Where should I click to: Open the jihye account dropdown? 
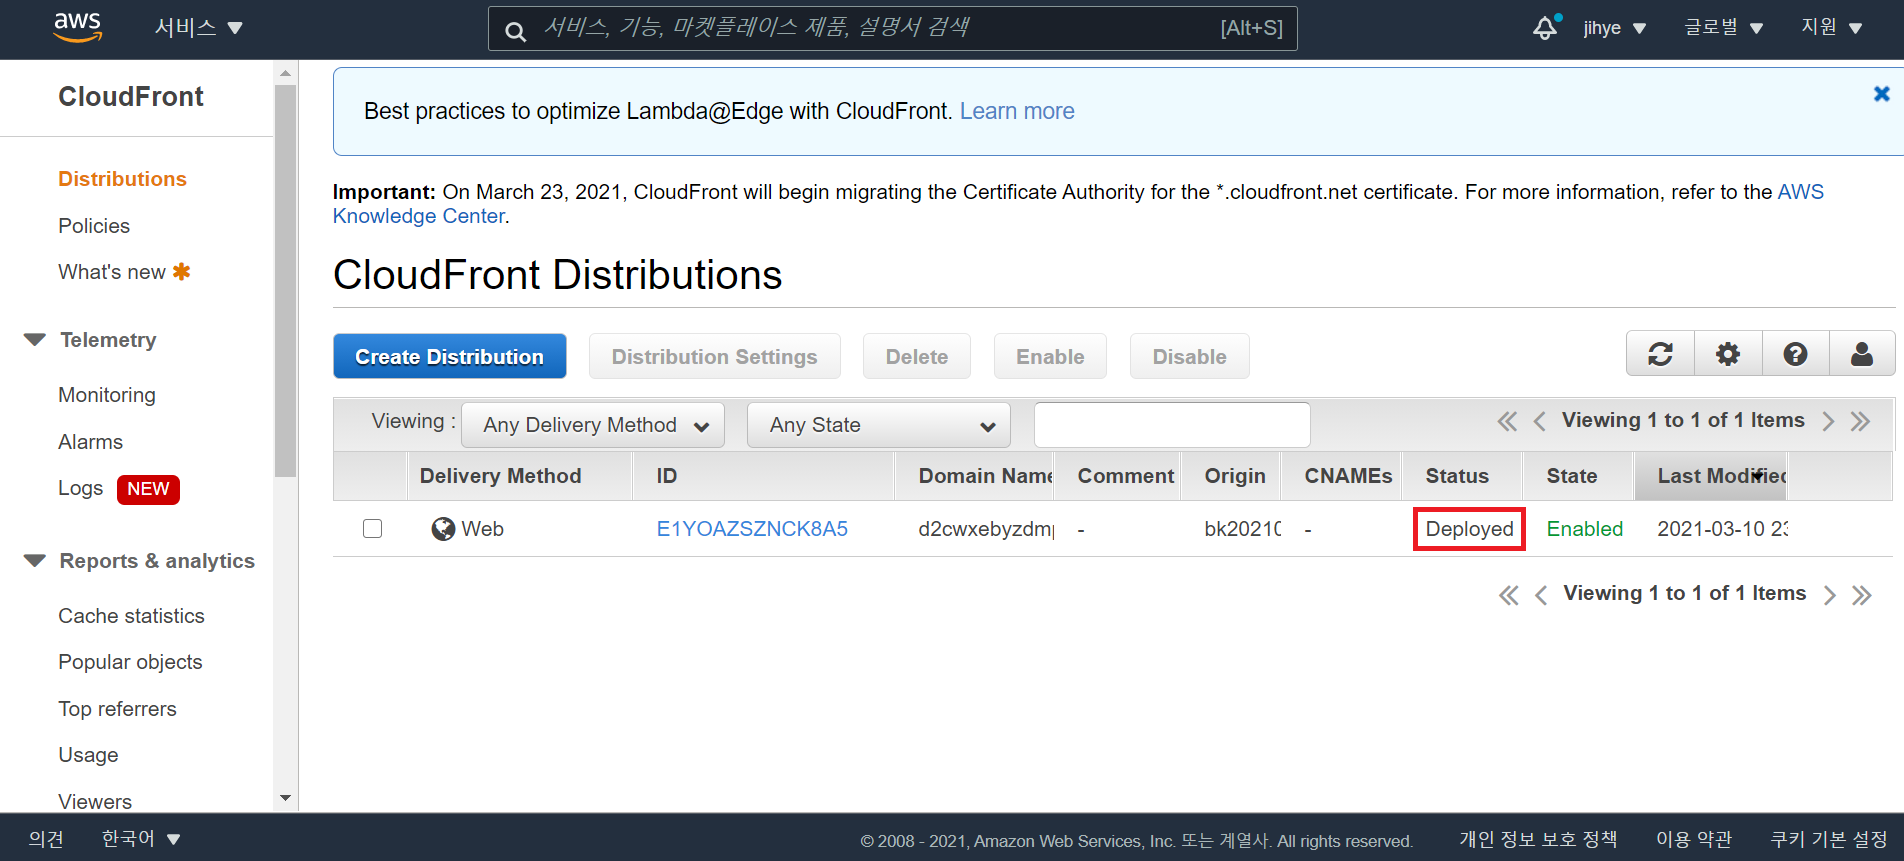click(x=1614, y=28)
